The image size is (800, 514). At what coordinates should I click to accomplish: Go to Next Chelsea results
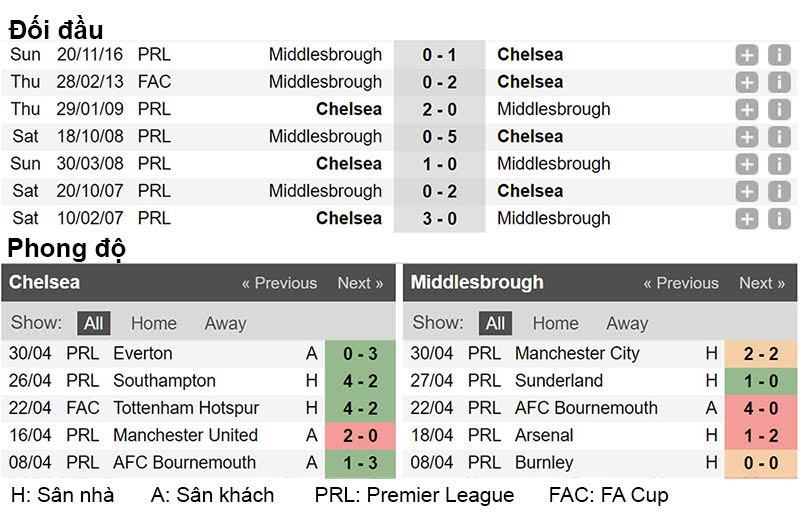[x=360, y=283]
